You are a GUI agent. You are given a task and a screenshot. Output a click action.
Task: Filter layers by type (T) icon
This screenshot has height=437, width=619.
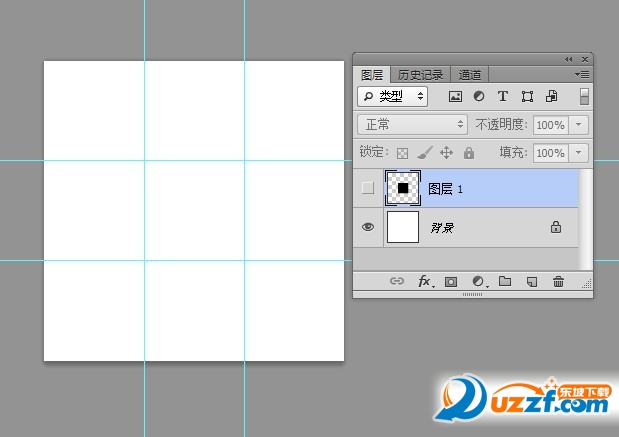click(x=503, y=96)
